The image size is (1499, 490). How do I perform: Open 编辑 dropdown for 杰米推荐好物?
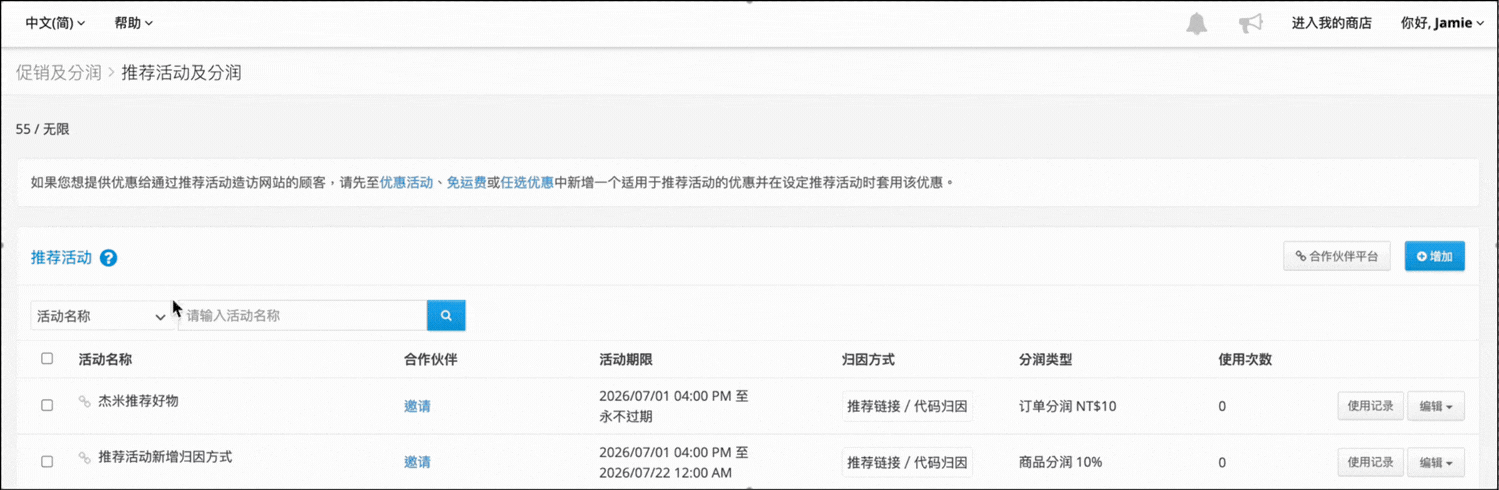pos(1436,406)
